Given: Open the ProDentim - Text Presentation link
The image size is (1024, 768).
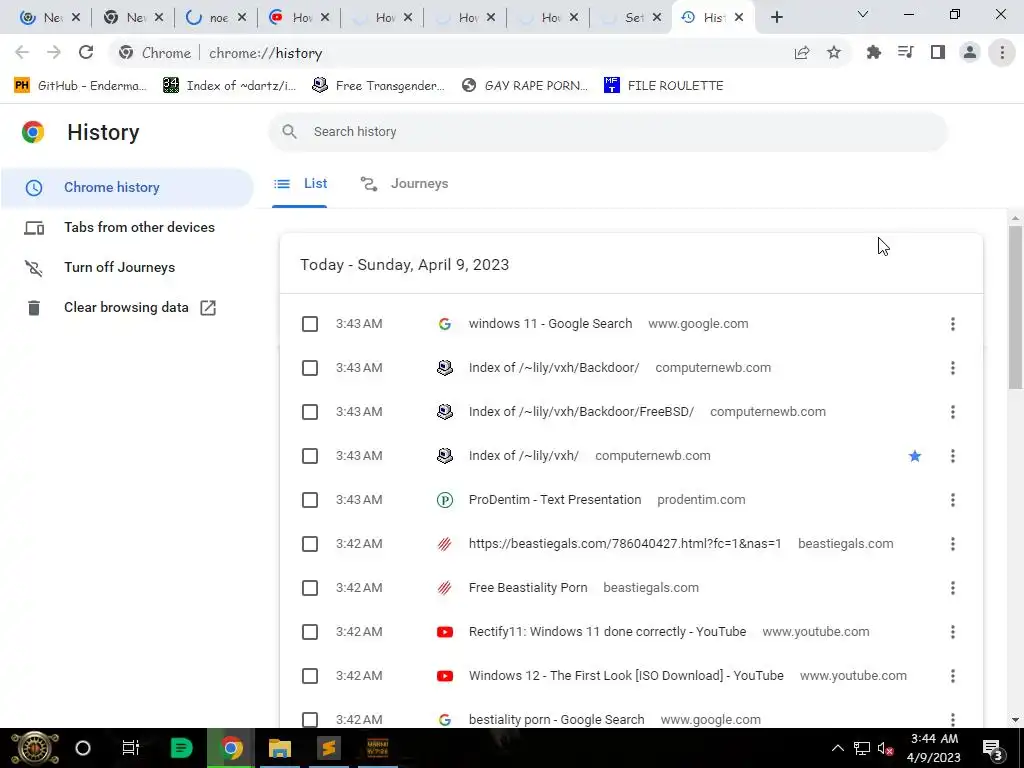Looking at the screenshot, I should point(554,500).
